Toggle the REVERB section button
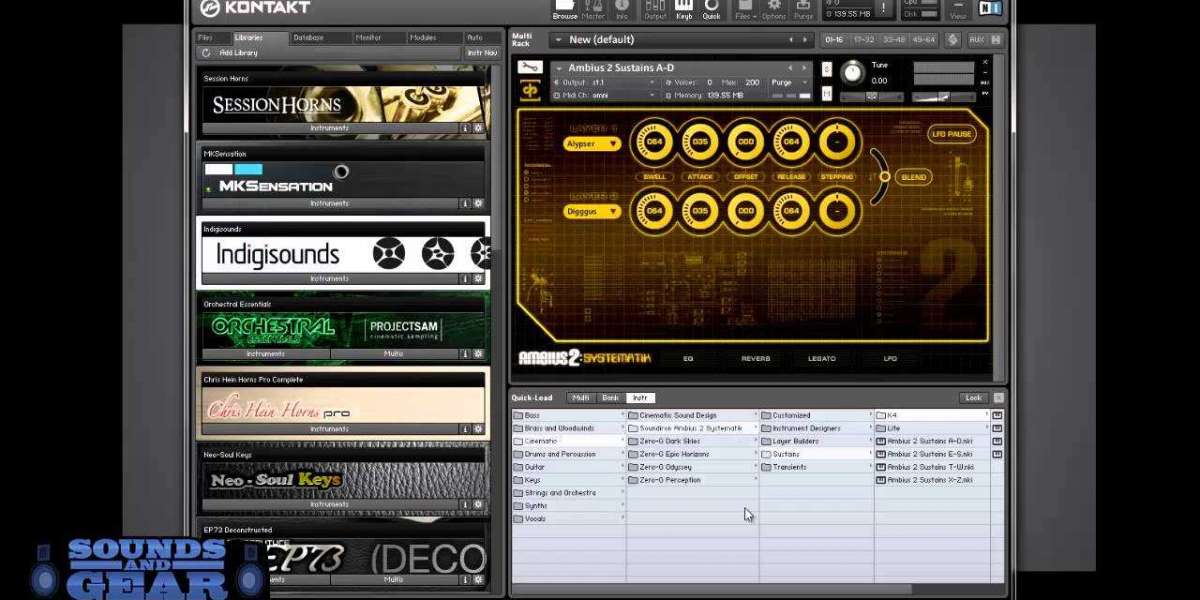The width and height of the screenshot is (1200, 600). pos(755,358)
